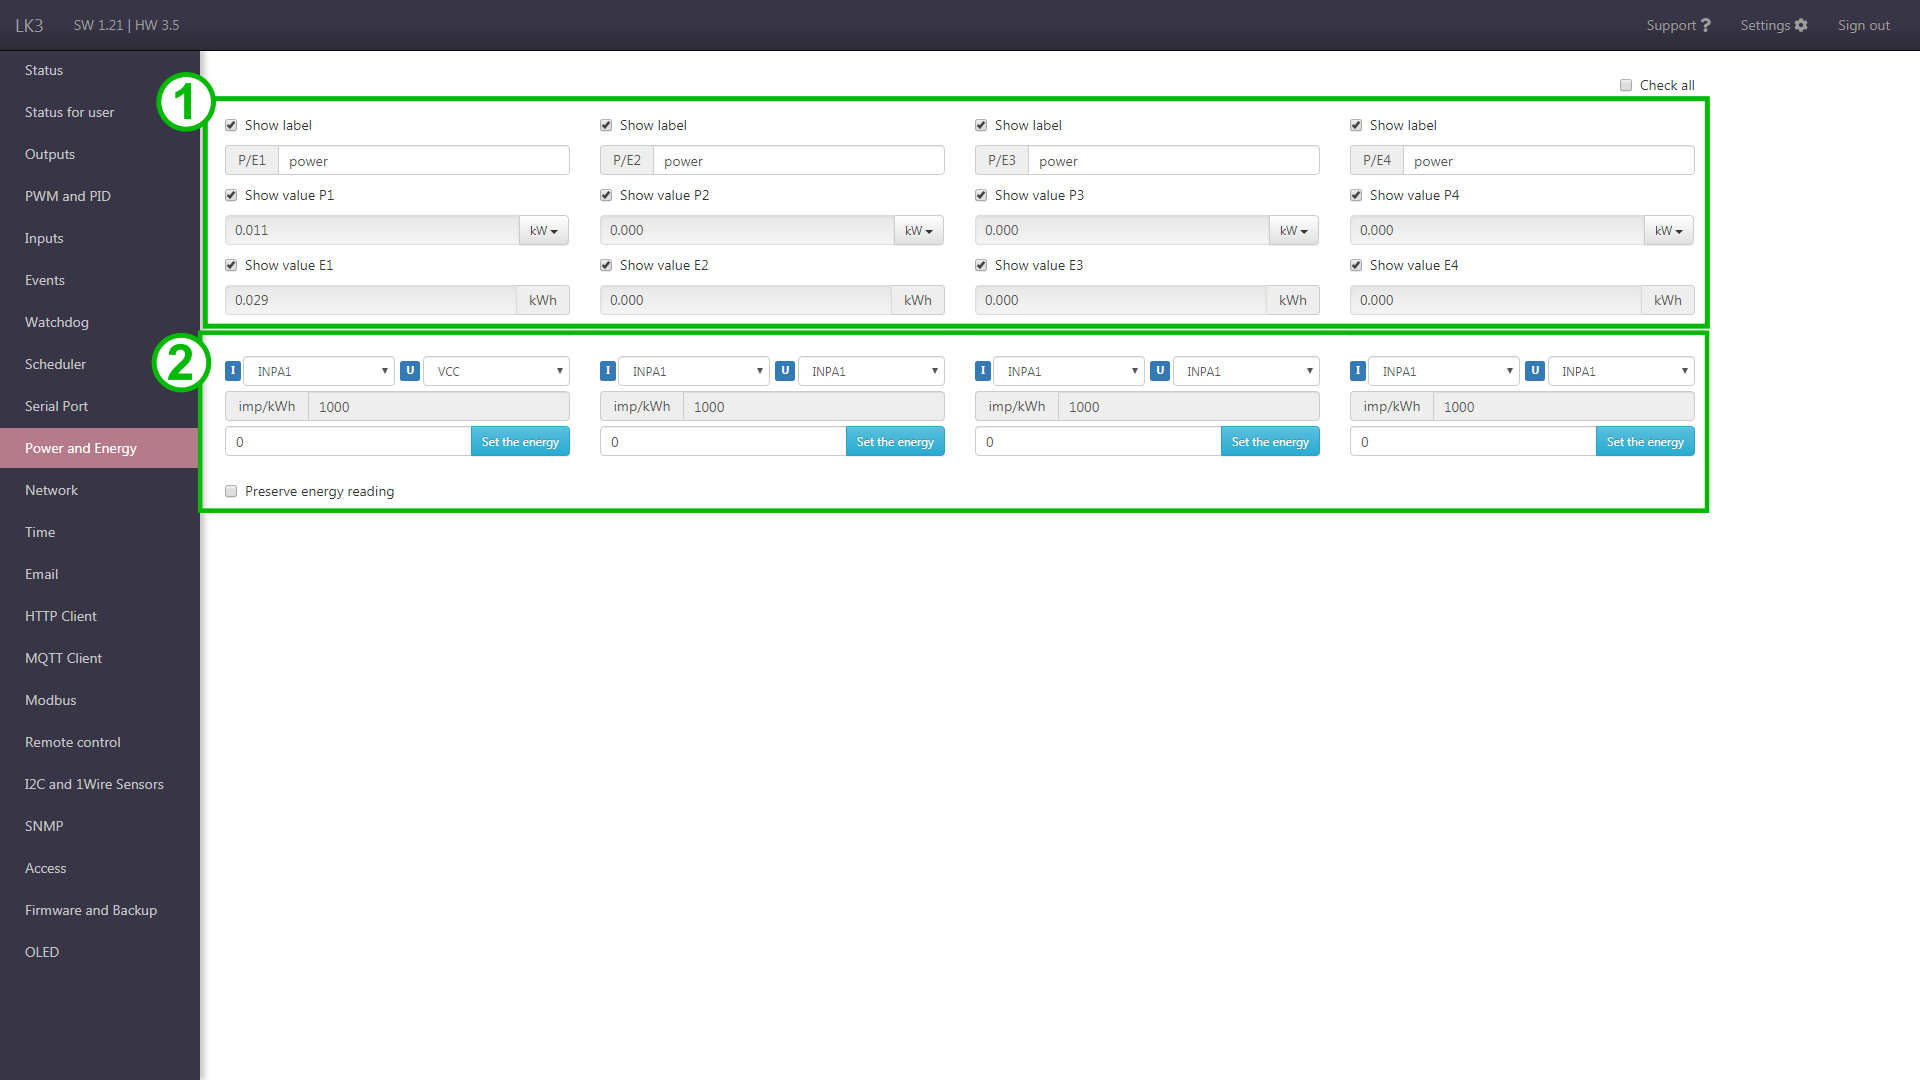Screen dimensions: 1920x1080
Task: Click the U badge in the P/E2 column
Action: 785,371
